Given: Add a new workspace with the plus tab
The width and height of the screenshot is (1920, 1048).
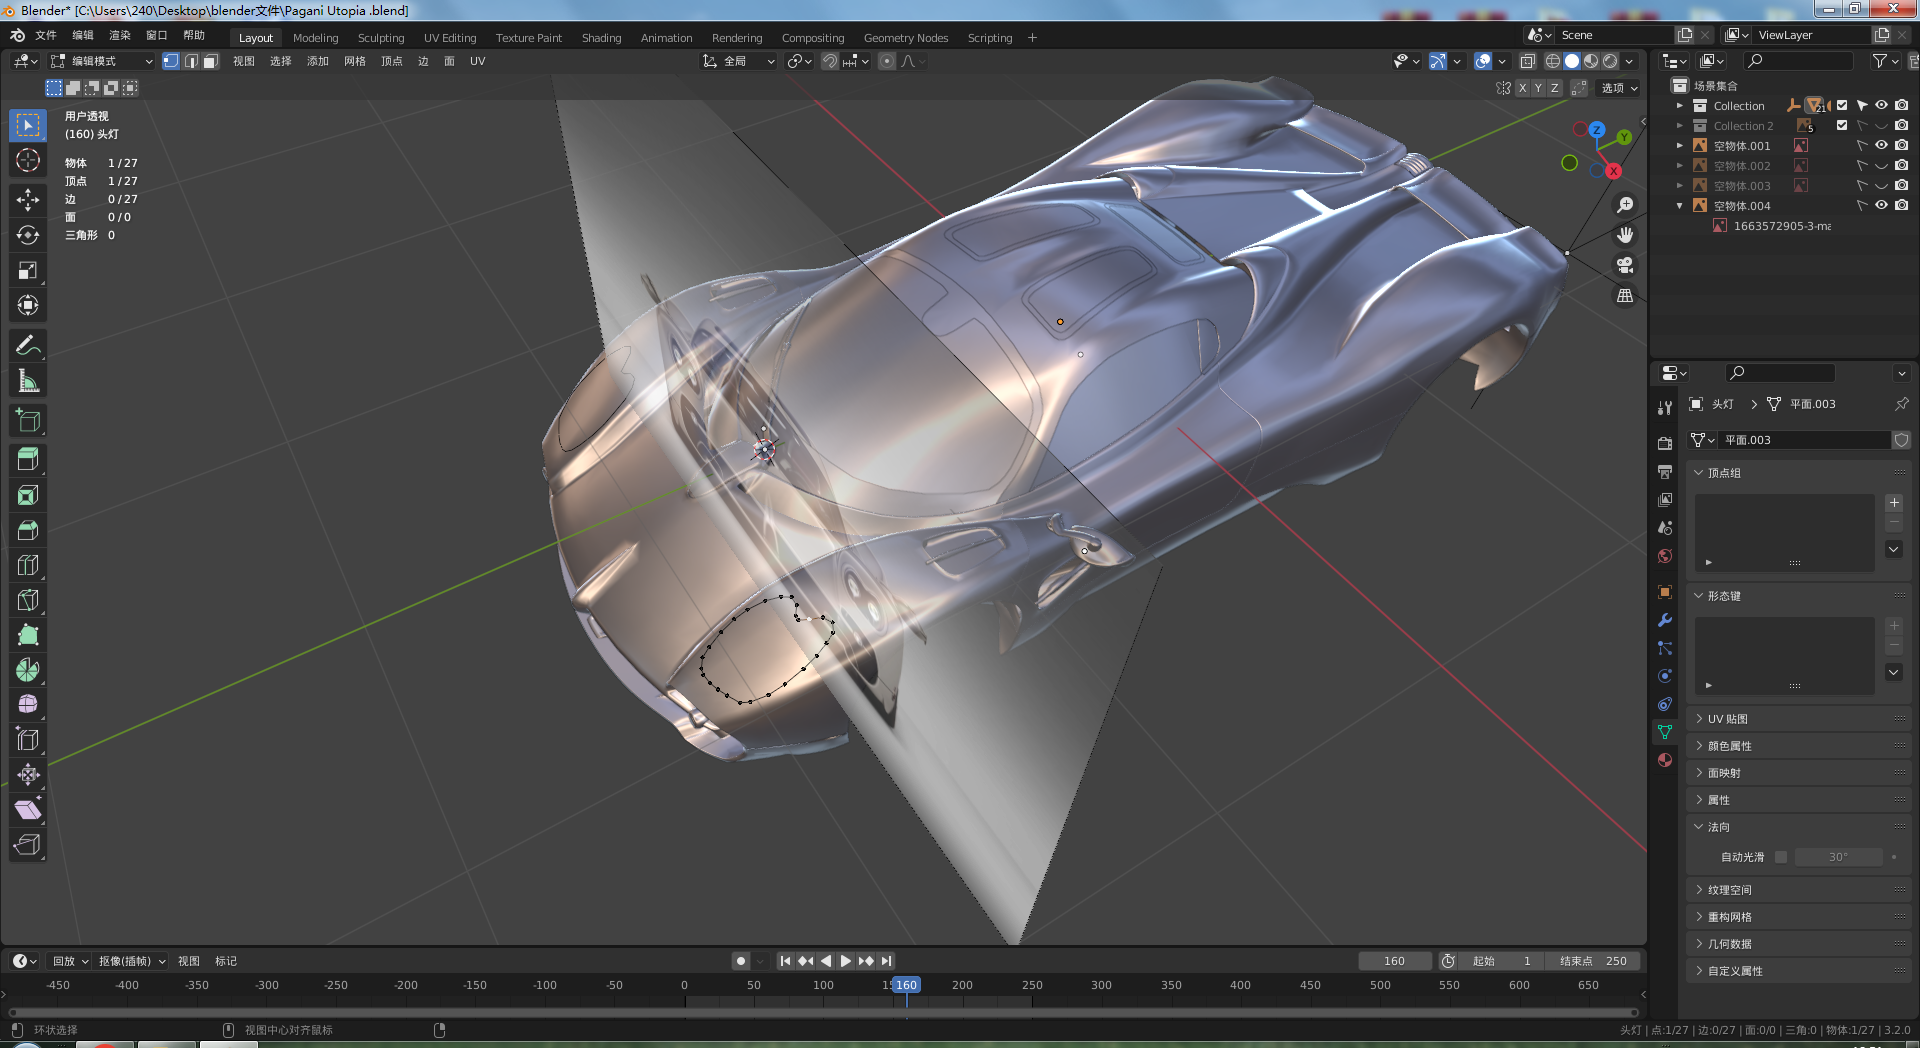Looking at the screenshot, I should pos(1032,38).
